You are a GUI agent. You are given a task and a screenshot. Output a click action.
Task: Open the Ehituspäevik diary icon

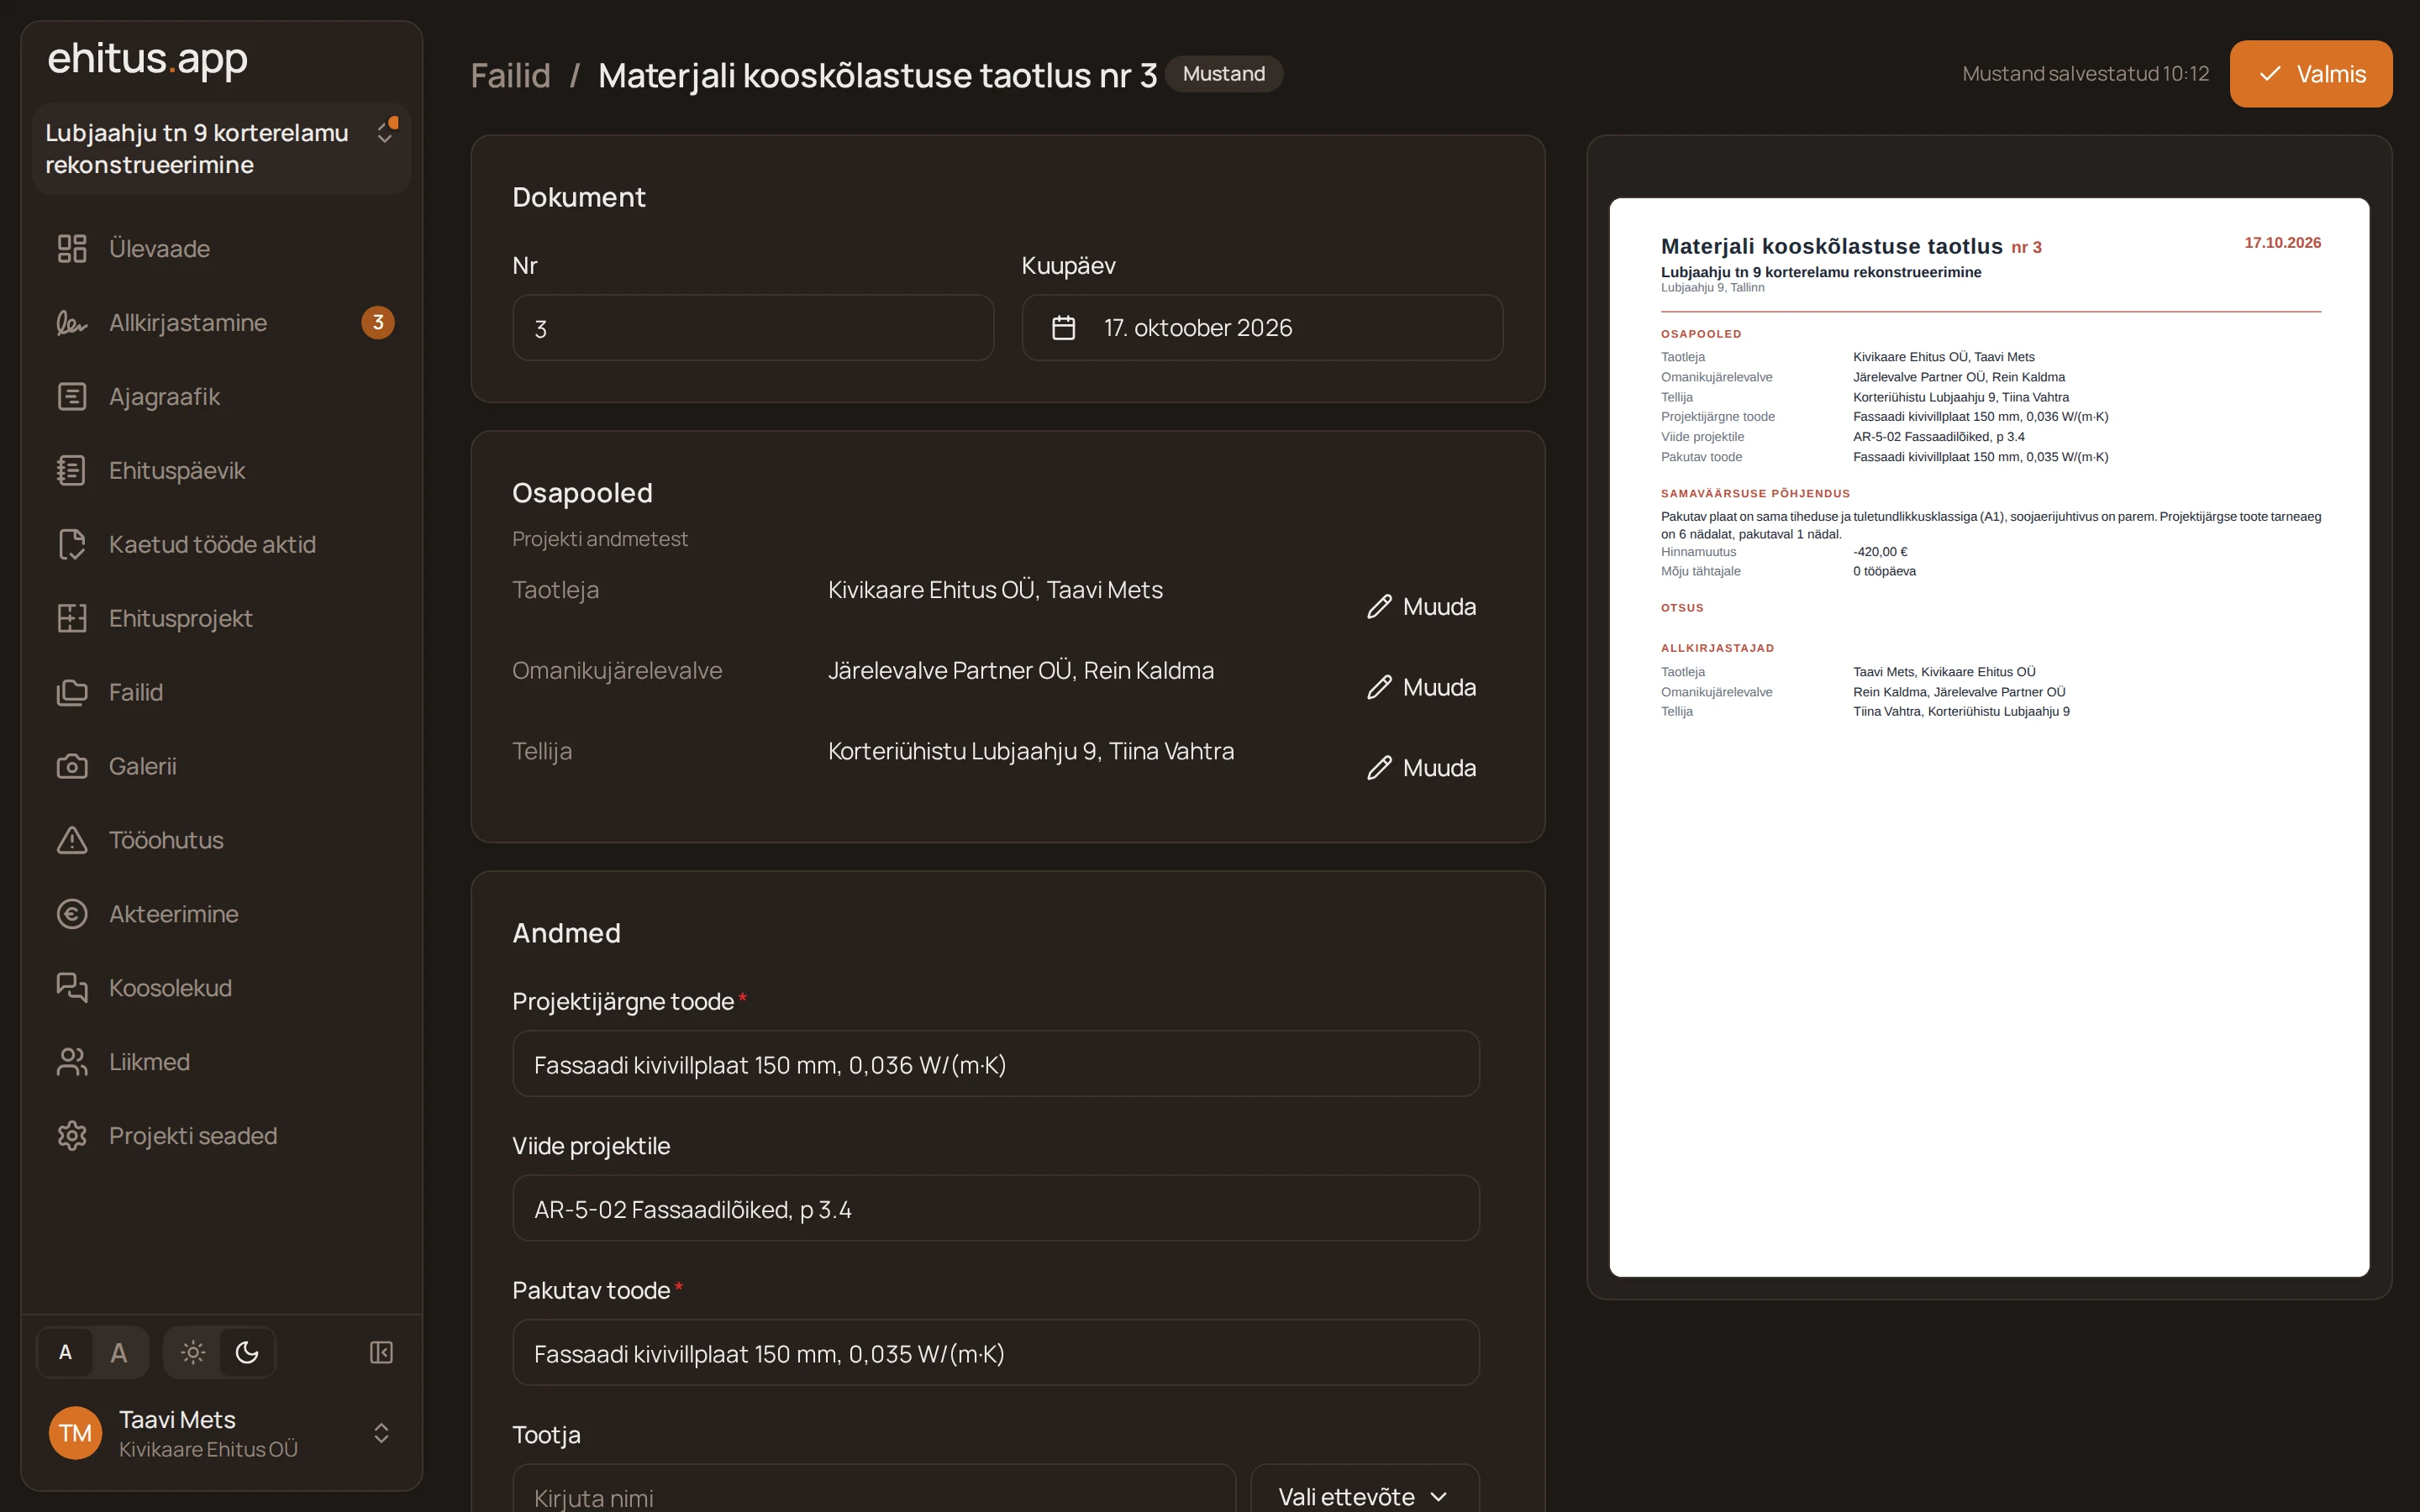pos(72,470)
